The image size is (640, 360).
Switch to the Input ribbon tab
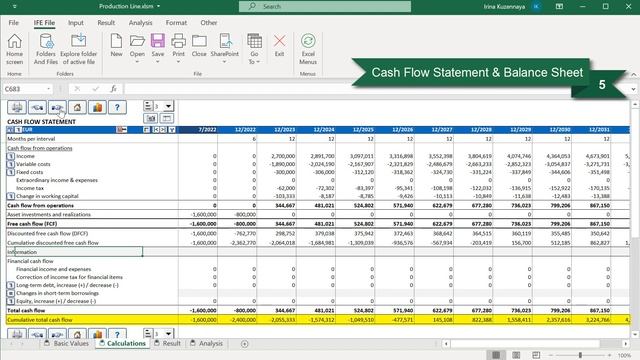(x=76, y=23)
